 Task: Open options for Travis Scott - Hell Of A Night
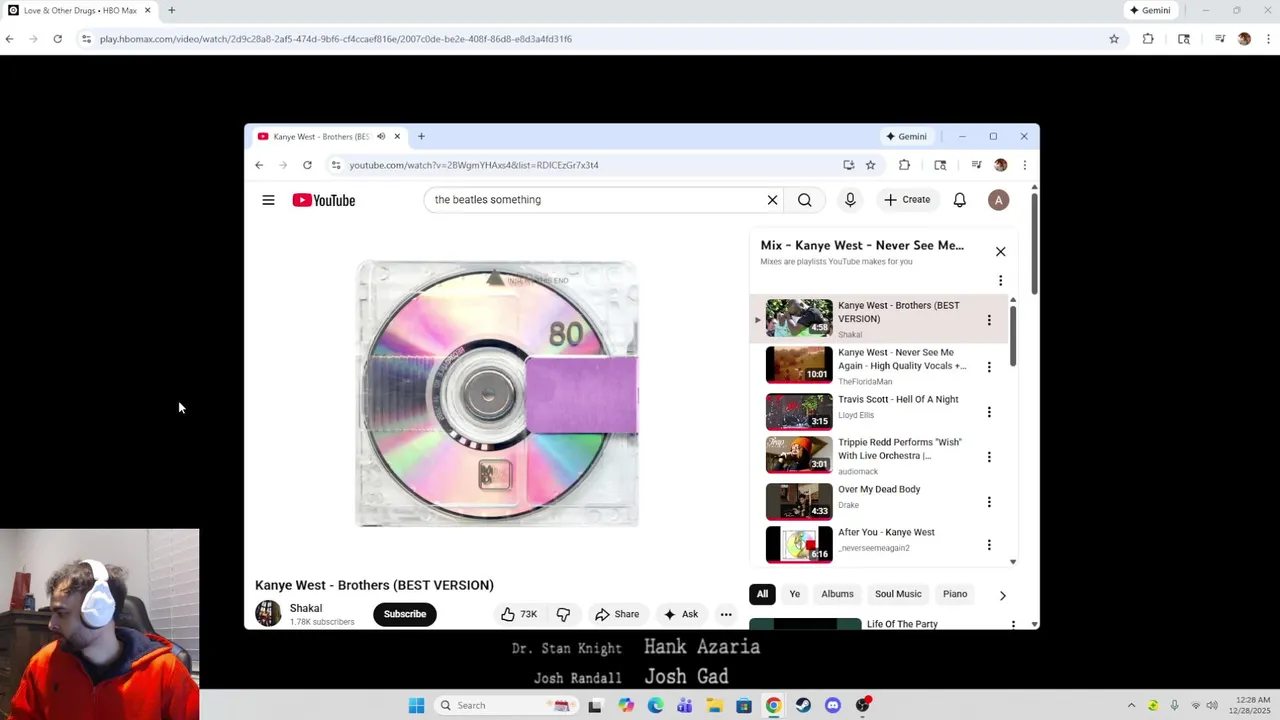[989, 412]
